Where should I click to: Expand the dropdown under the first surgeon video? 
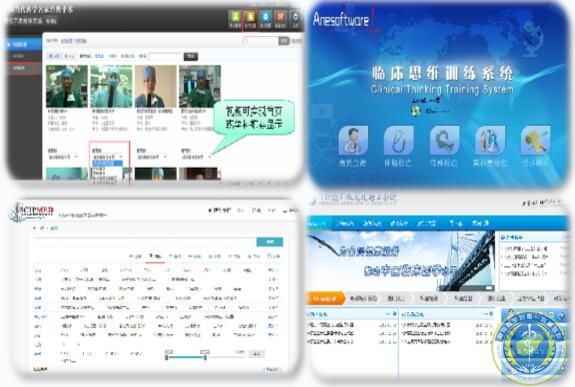pyautogui.click(x=63, y=157)
